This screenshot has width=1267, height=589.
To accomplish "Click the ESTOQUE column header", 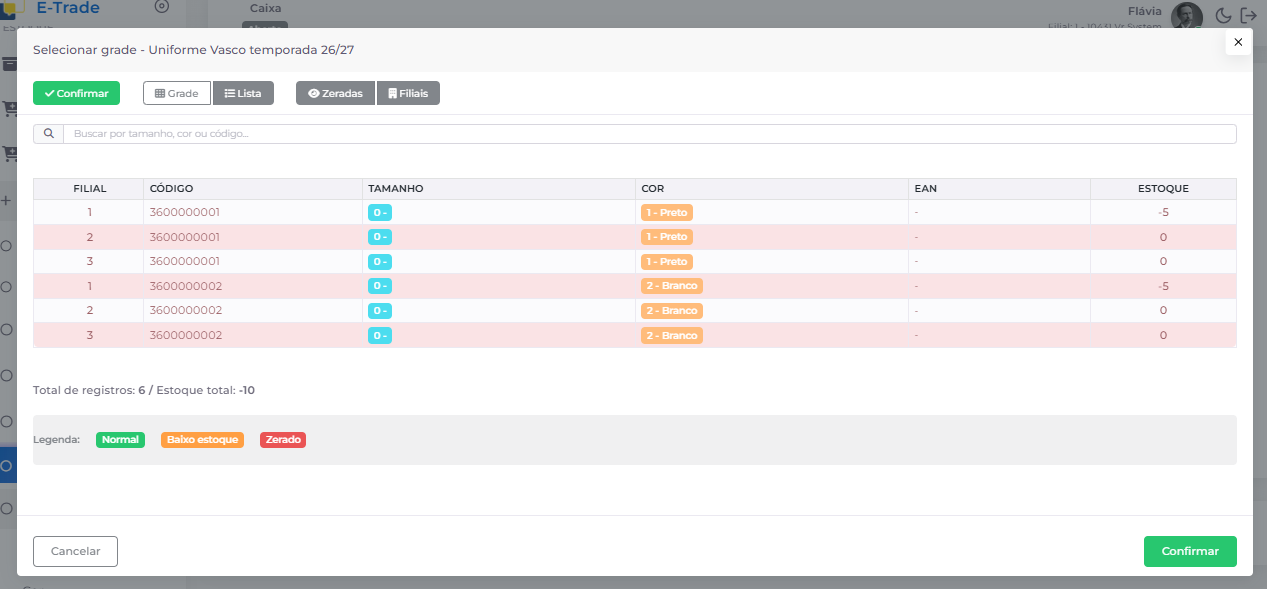I will [1163, 188].
